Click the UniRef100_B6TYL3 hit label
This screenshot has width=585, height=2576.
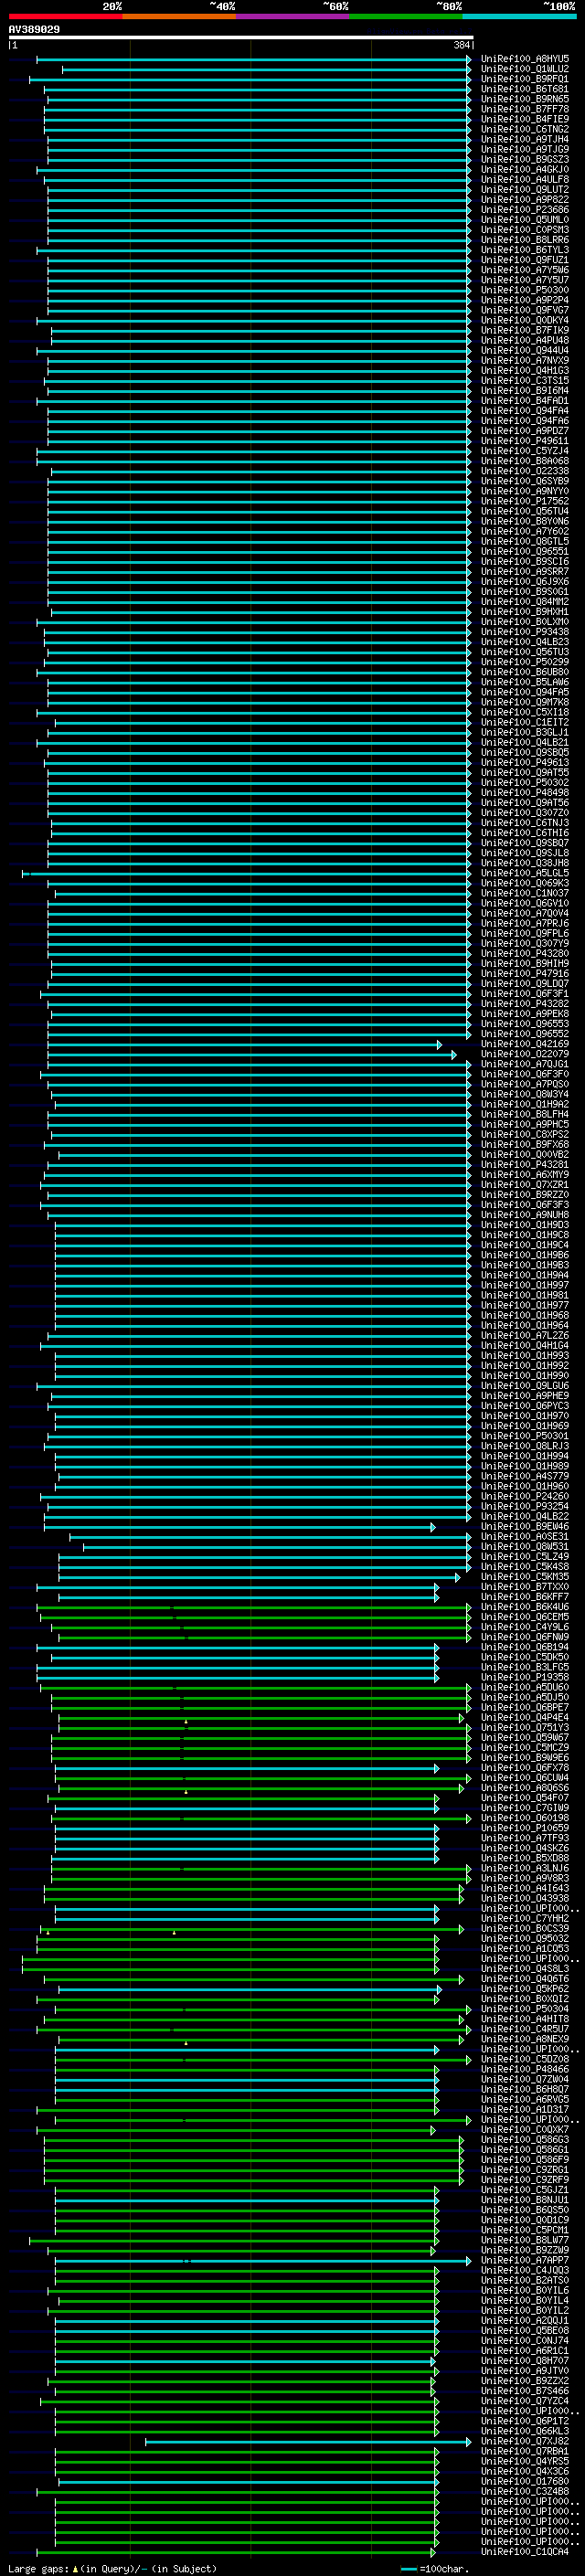(525, 250)
